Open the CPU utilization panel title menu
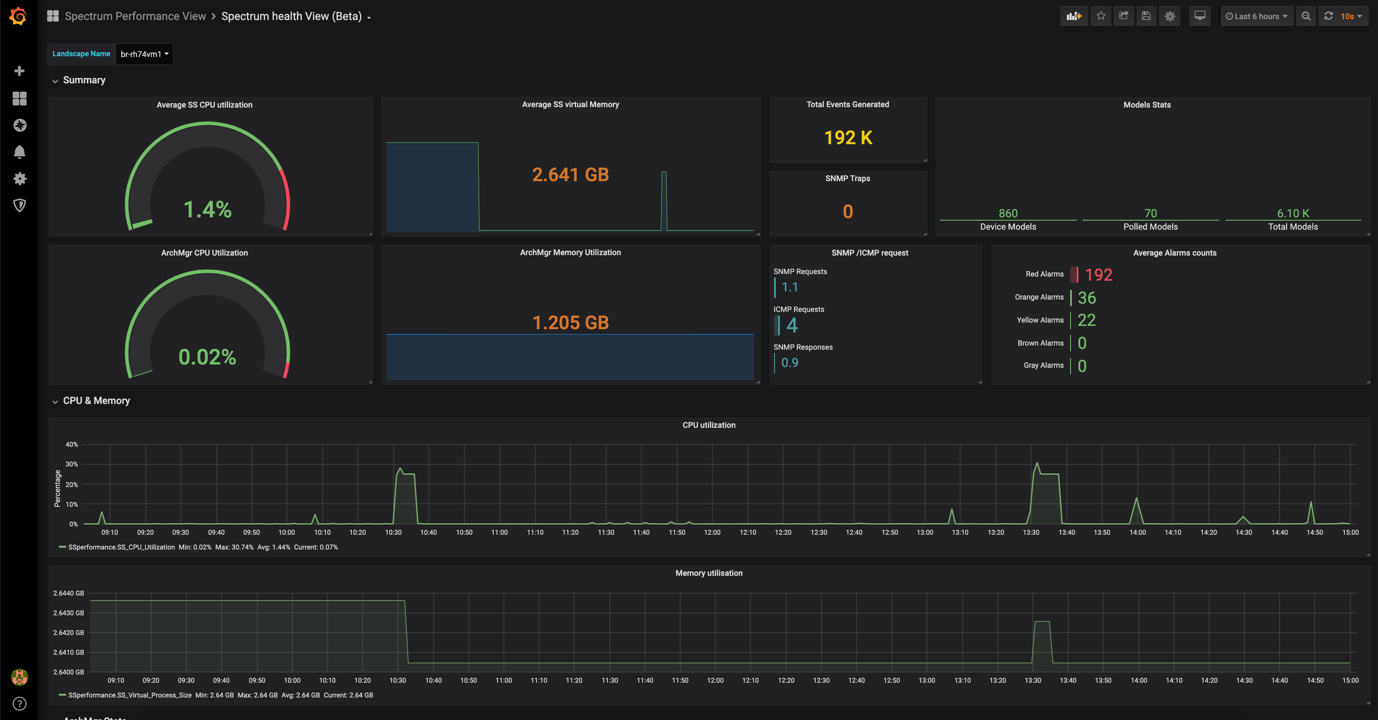This screenshot has height=720, width=1378. pos(708,425)
